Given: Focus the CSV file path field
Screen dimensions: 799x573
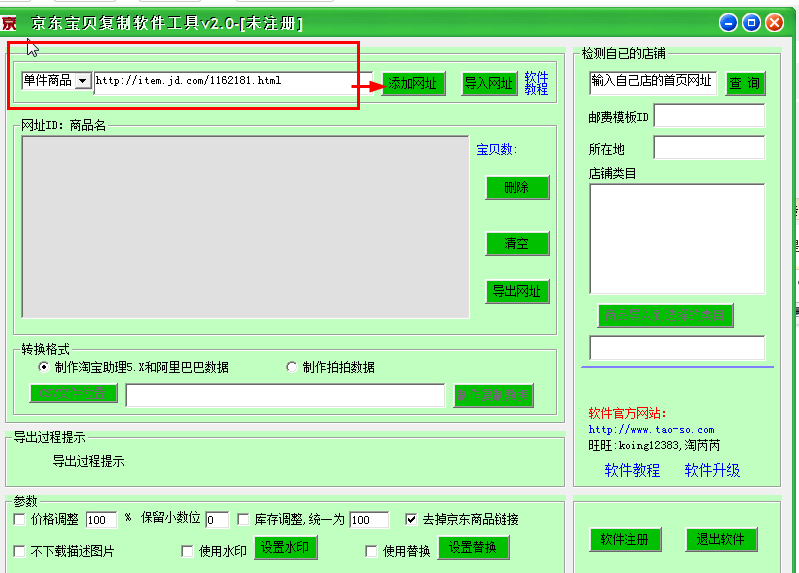Looking at the screenshot, I should 285,396.
